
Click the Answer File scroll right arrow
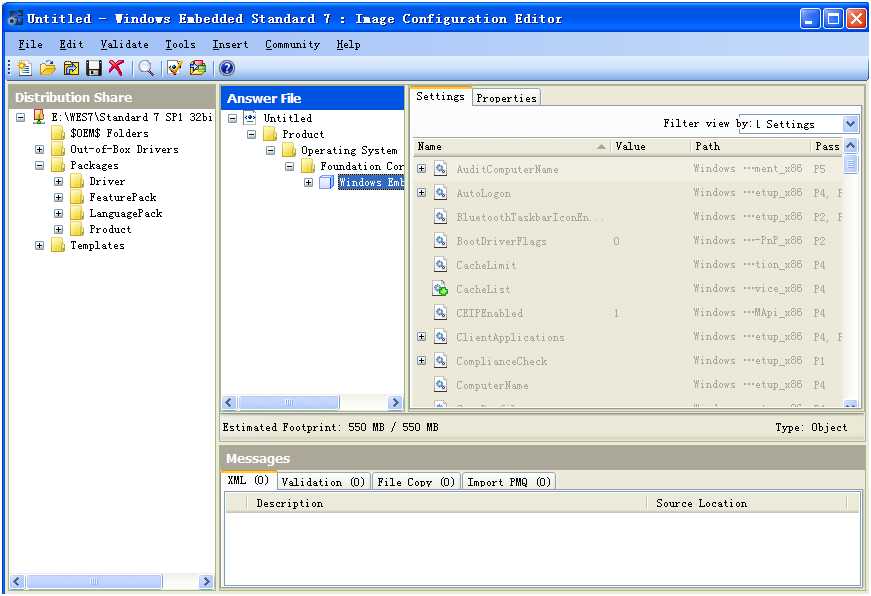(396, 402)
